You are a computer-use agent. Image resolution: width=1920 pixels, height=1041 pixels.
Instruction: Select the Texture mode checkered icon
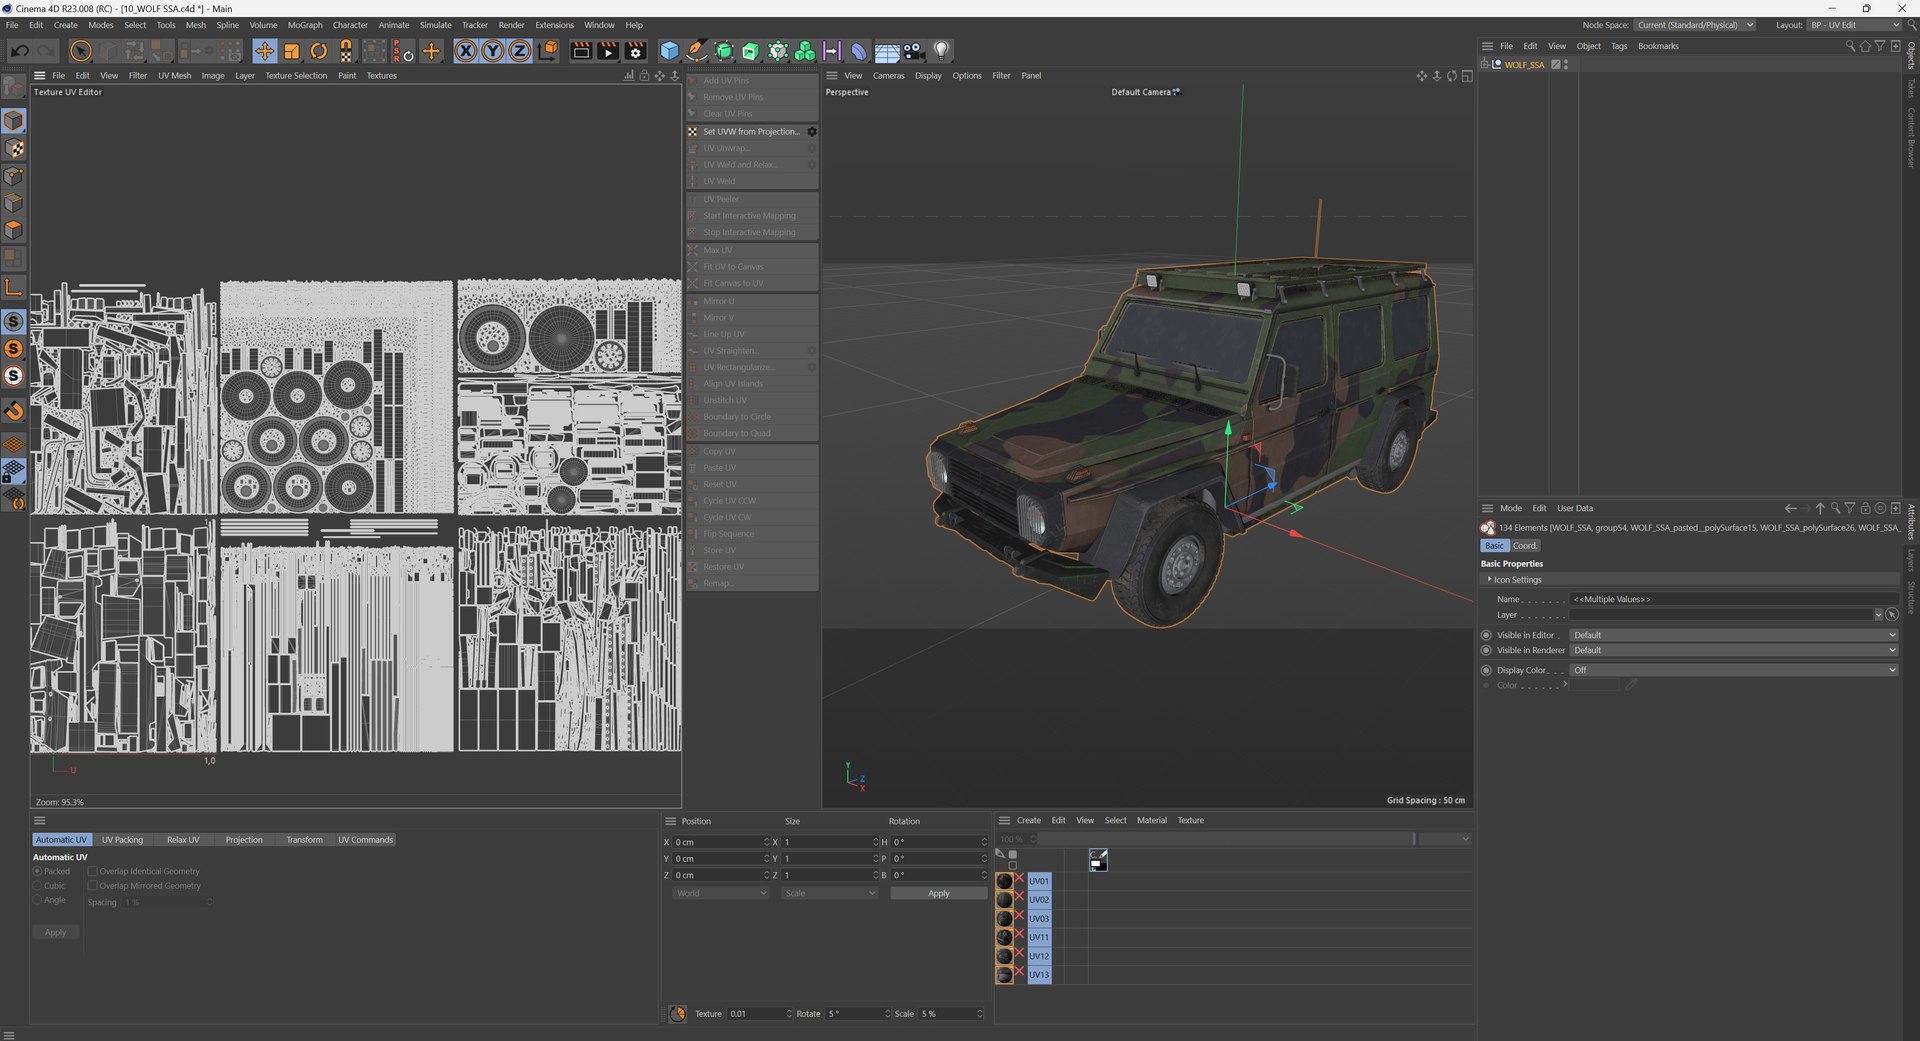tap(14, 148)
